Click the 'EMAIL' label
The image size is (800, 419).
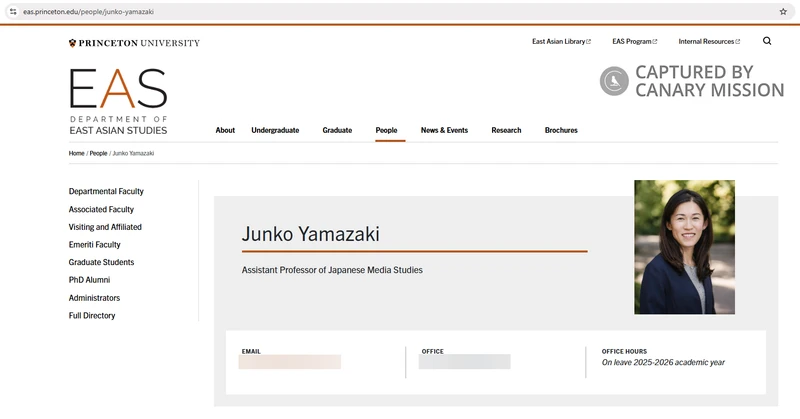click(x=251, y=351)
